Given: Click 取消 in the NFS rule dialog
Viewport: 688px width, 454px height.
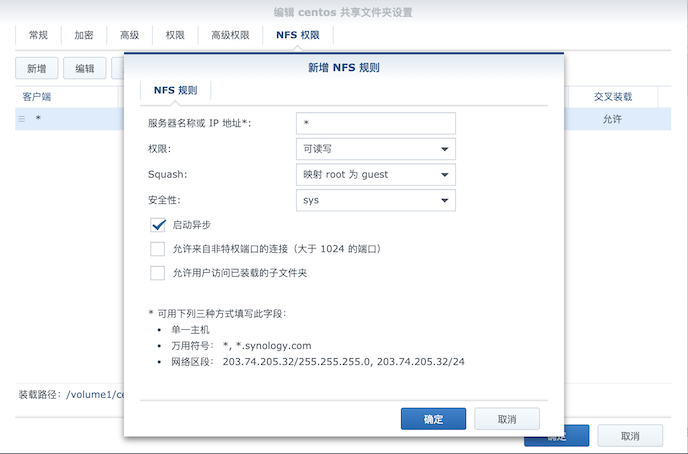Looking at the screenshot, I should (507, 419).
